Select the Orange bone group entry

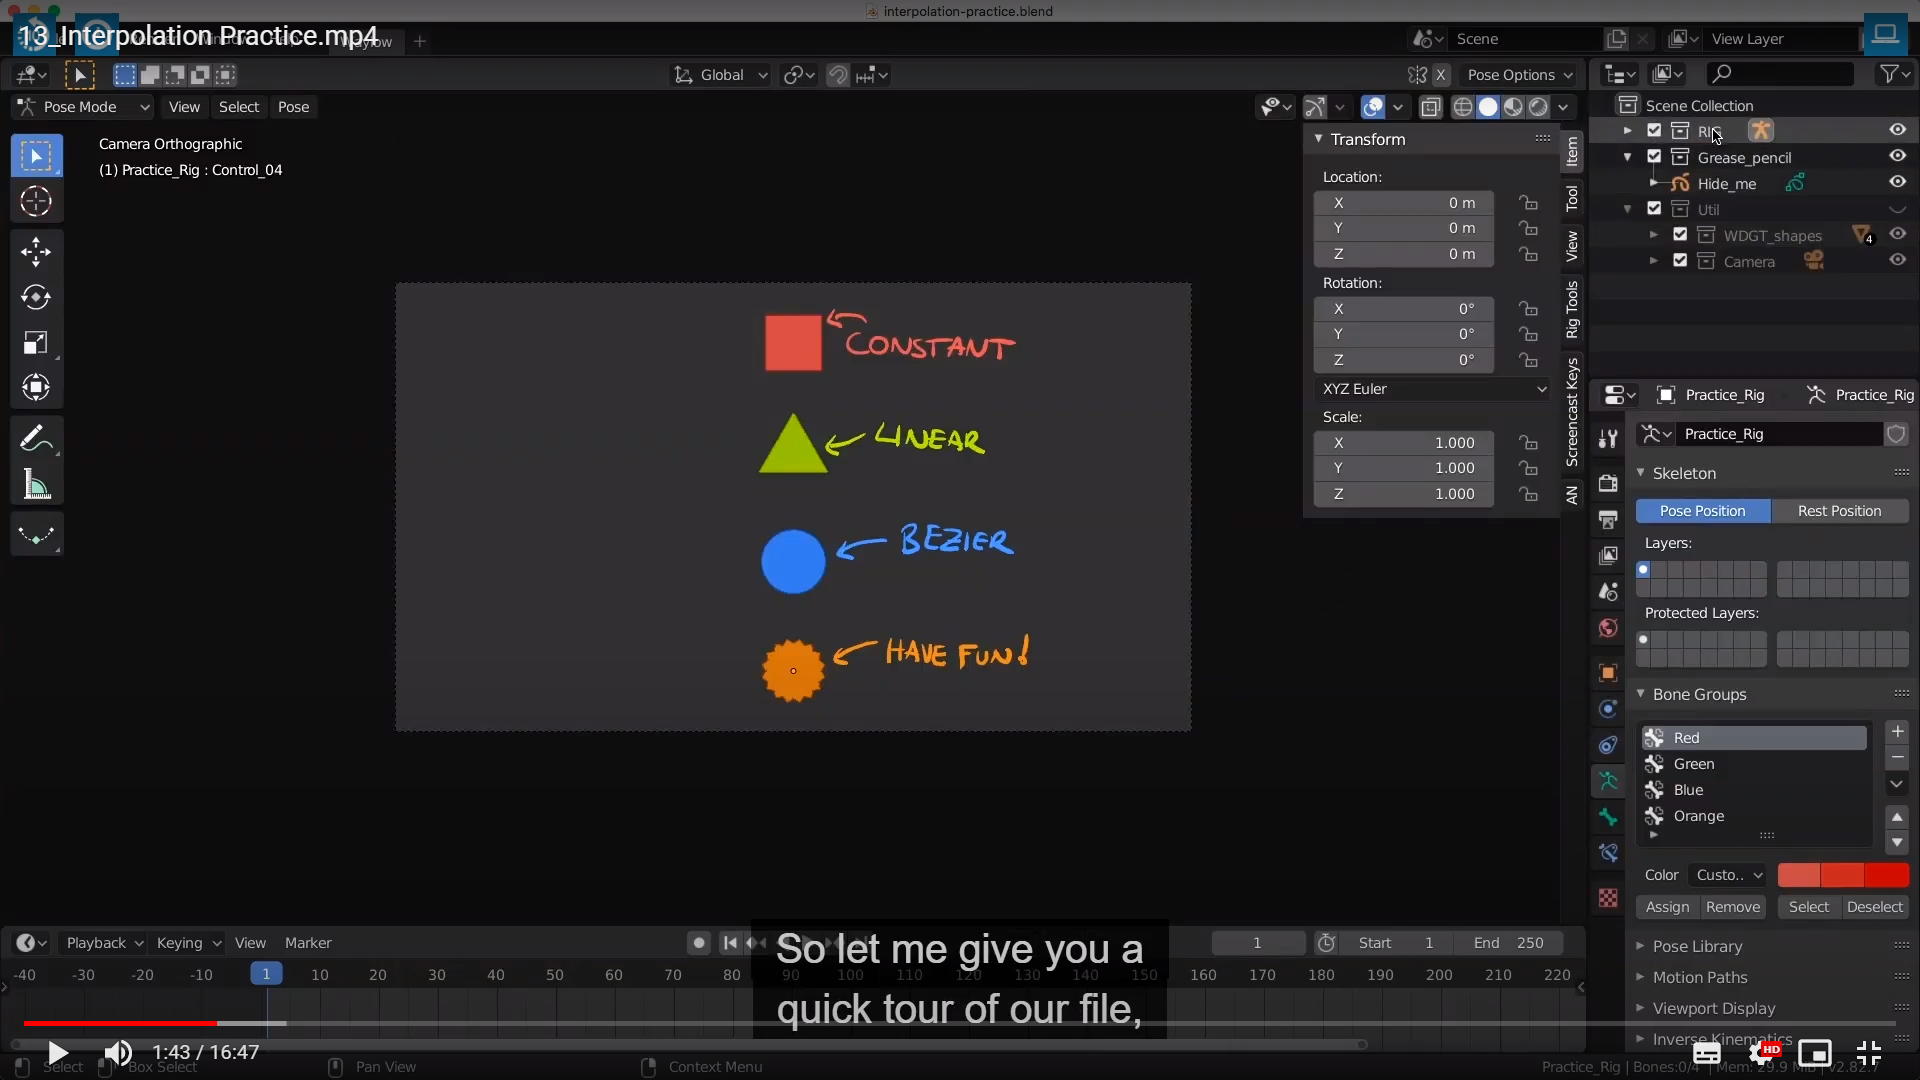coord(1698,816)
